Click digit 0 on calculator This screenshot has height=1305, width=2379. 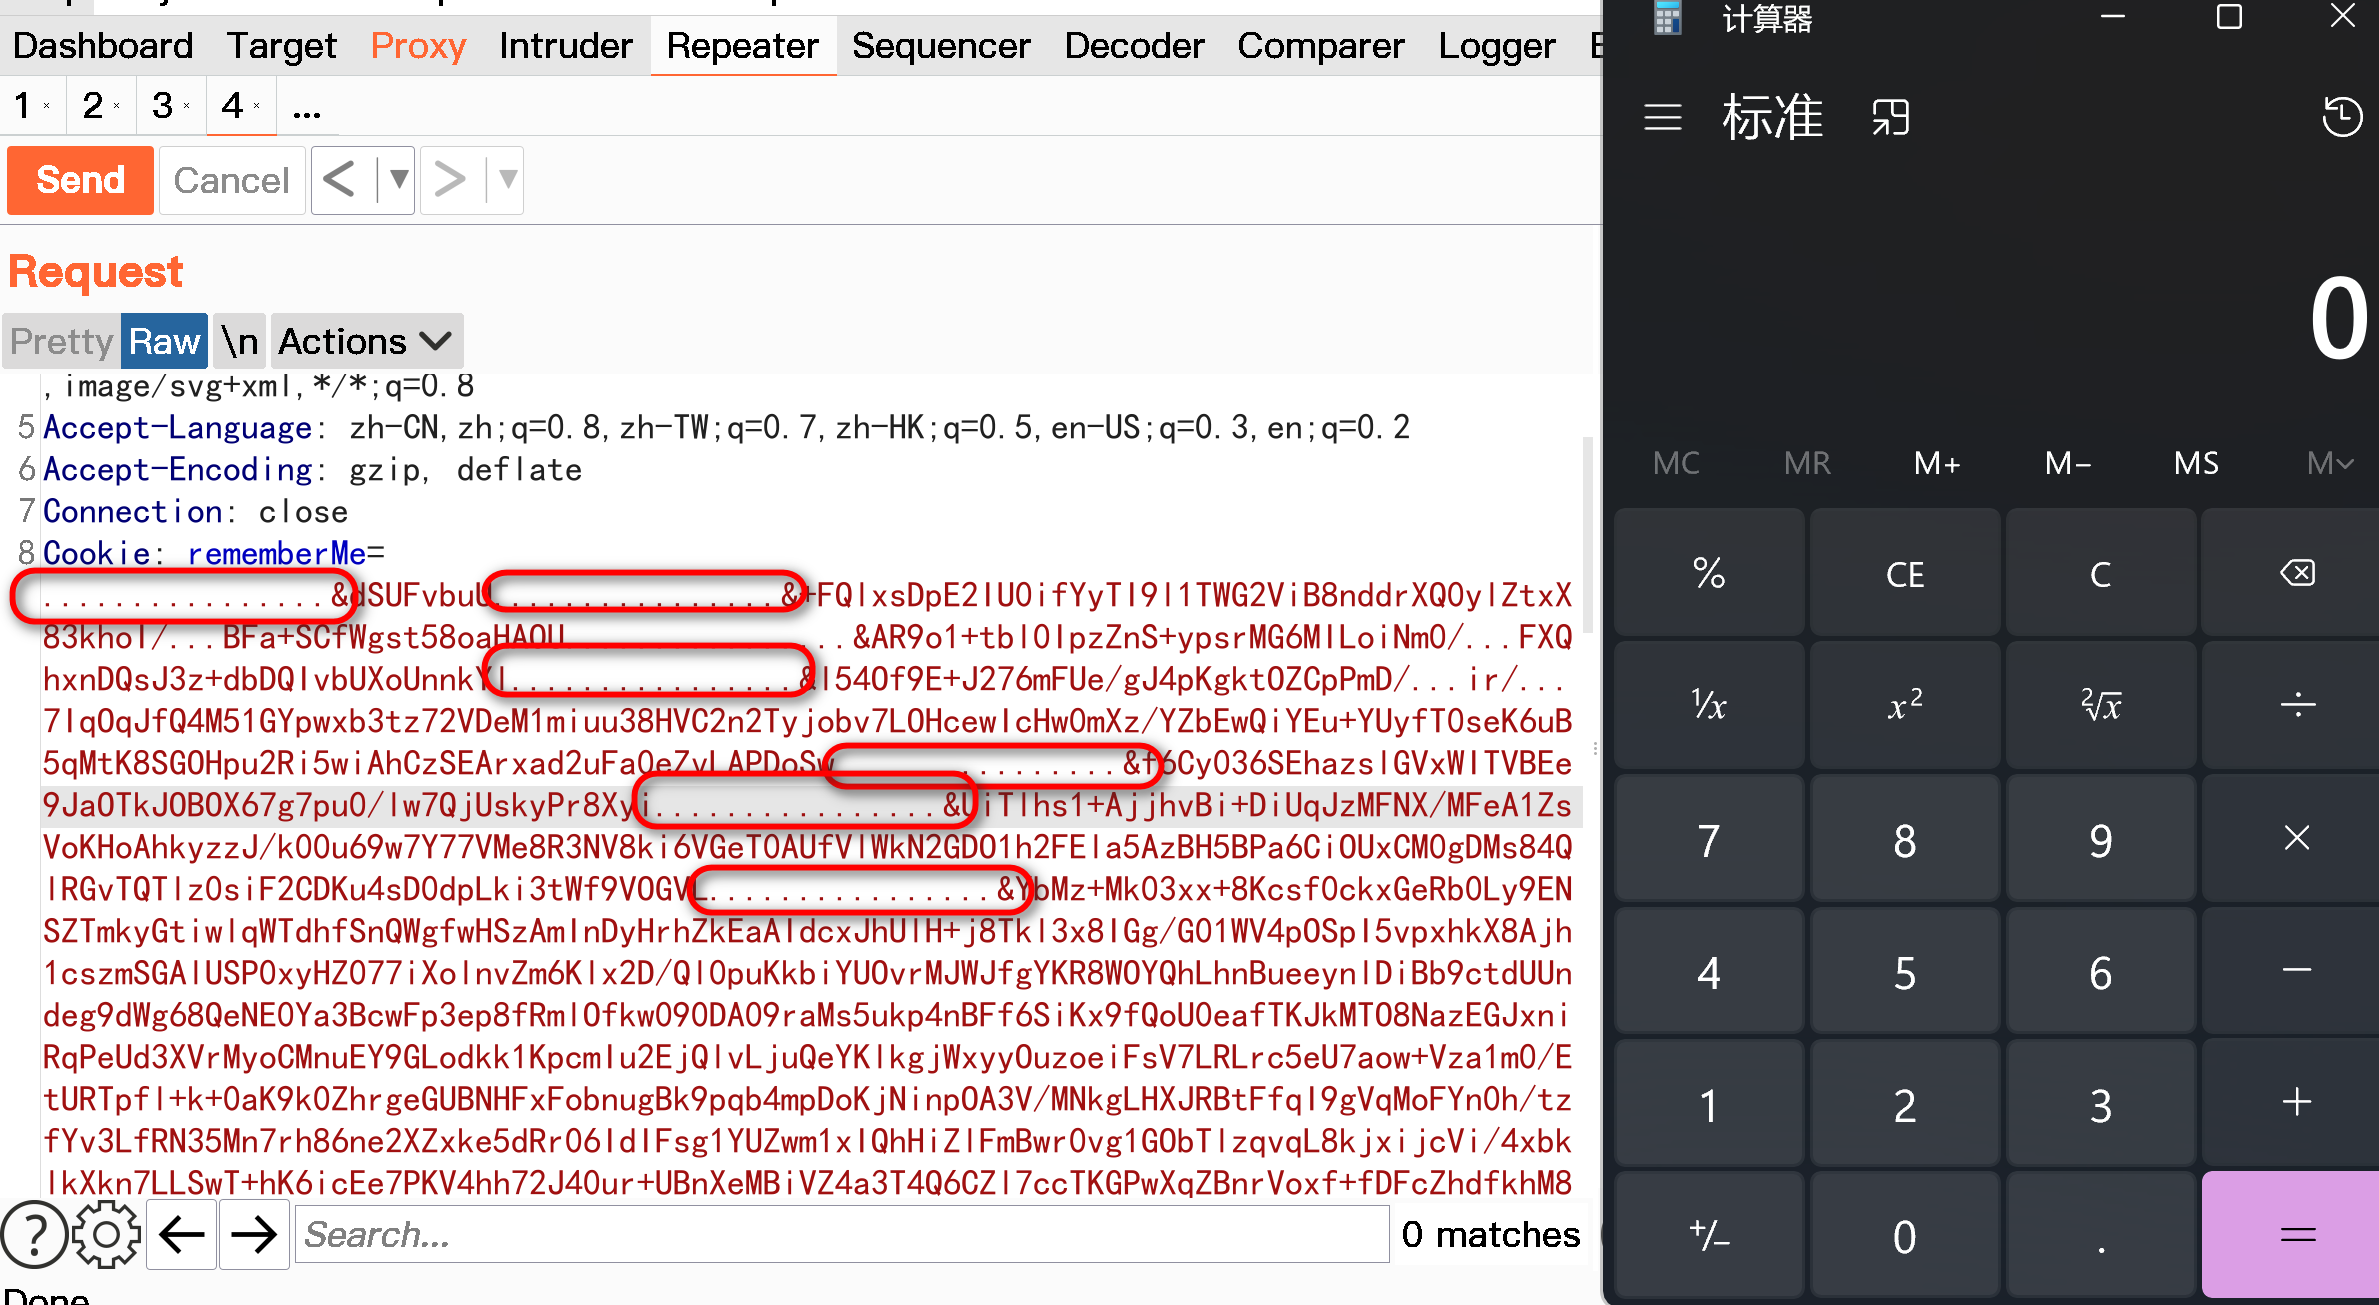pos(1905,1235)
